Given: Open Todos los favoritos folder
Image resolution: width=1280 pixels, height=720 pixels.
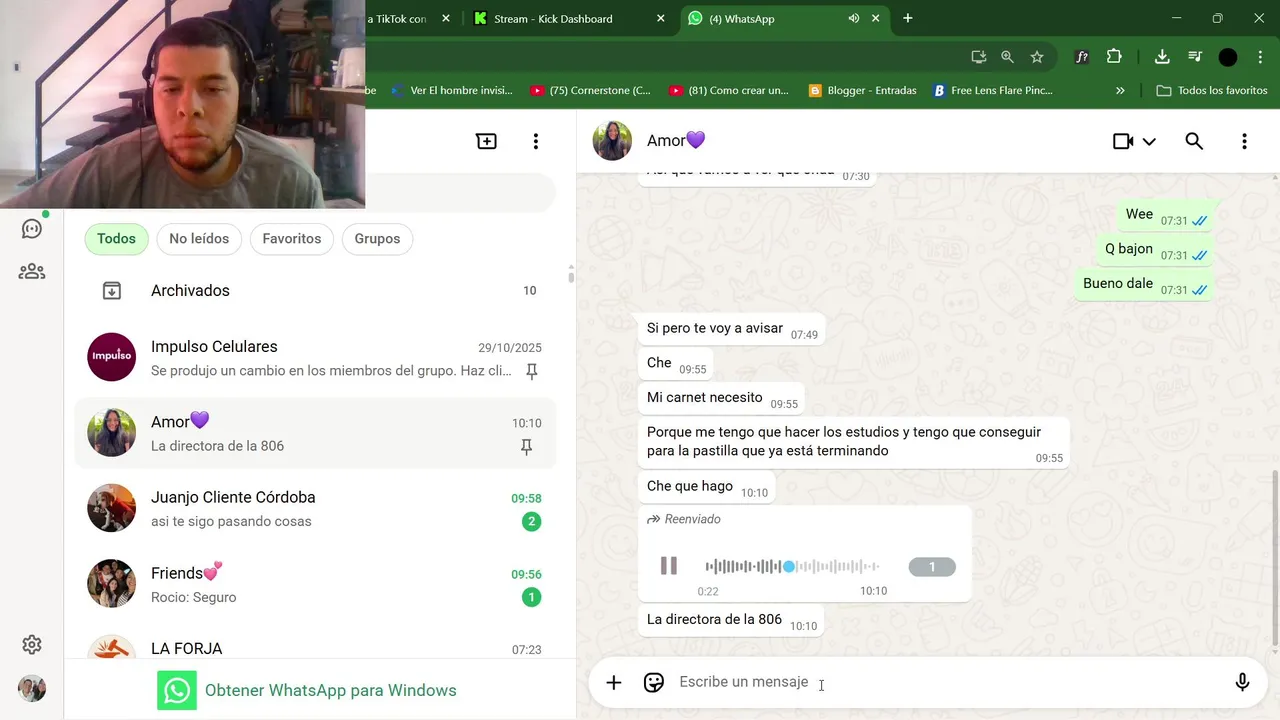Looking at the screenshot, I should (1212, 90).
